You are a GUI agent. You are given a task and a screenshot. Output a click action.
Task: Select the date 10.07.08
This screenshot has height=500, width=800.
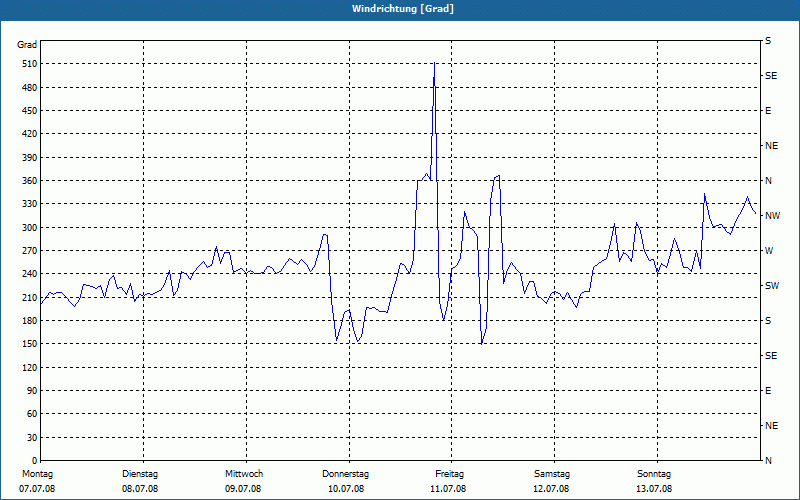click(346, 489)
